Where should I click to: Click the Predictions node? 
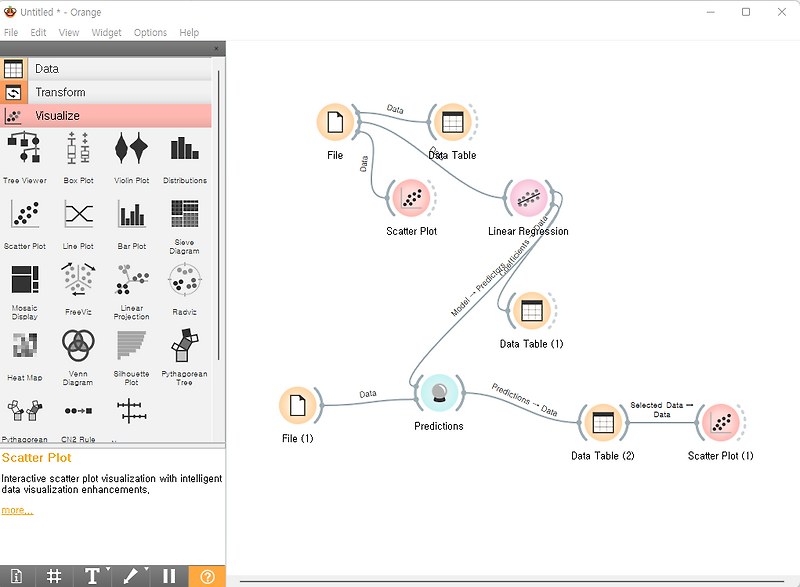[439, 393]
